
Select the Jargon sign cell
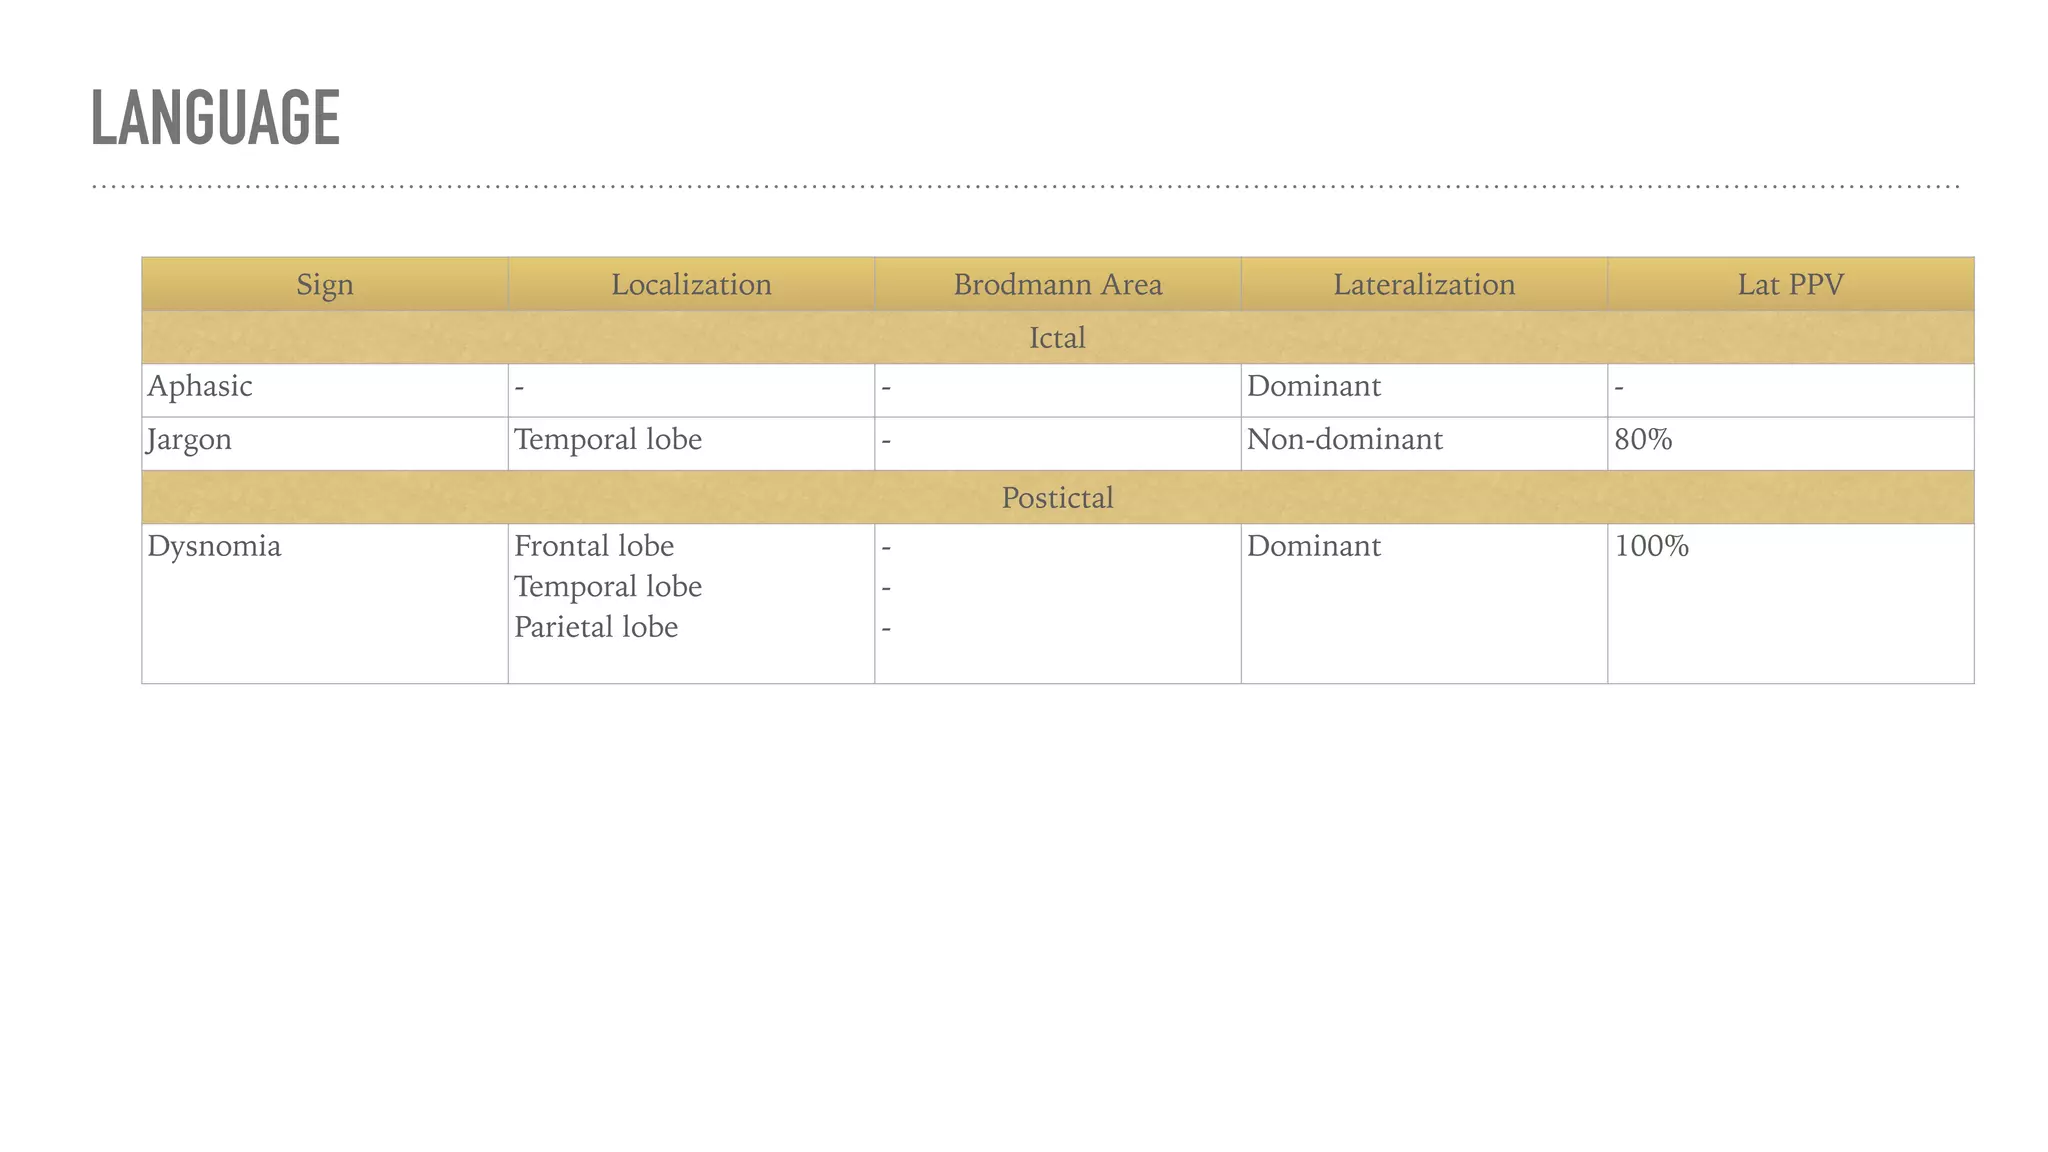click(190, 440)
